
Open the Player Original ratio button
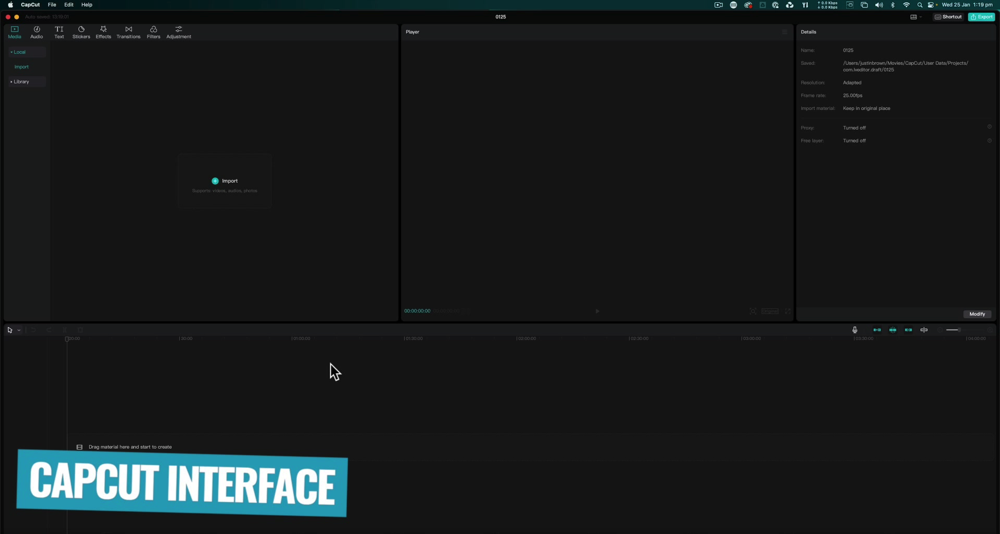click(x=770, y=311)
